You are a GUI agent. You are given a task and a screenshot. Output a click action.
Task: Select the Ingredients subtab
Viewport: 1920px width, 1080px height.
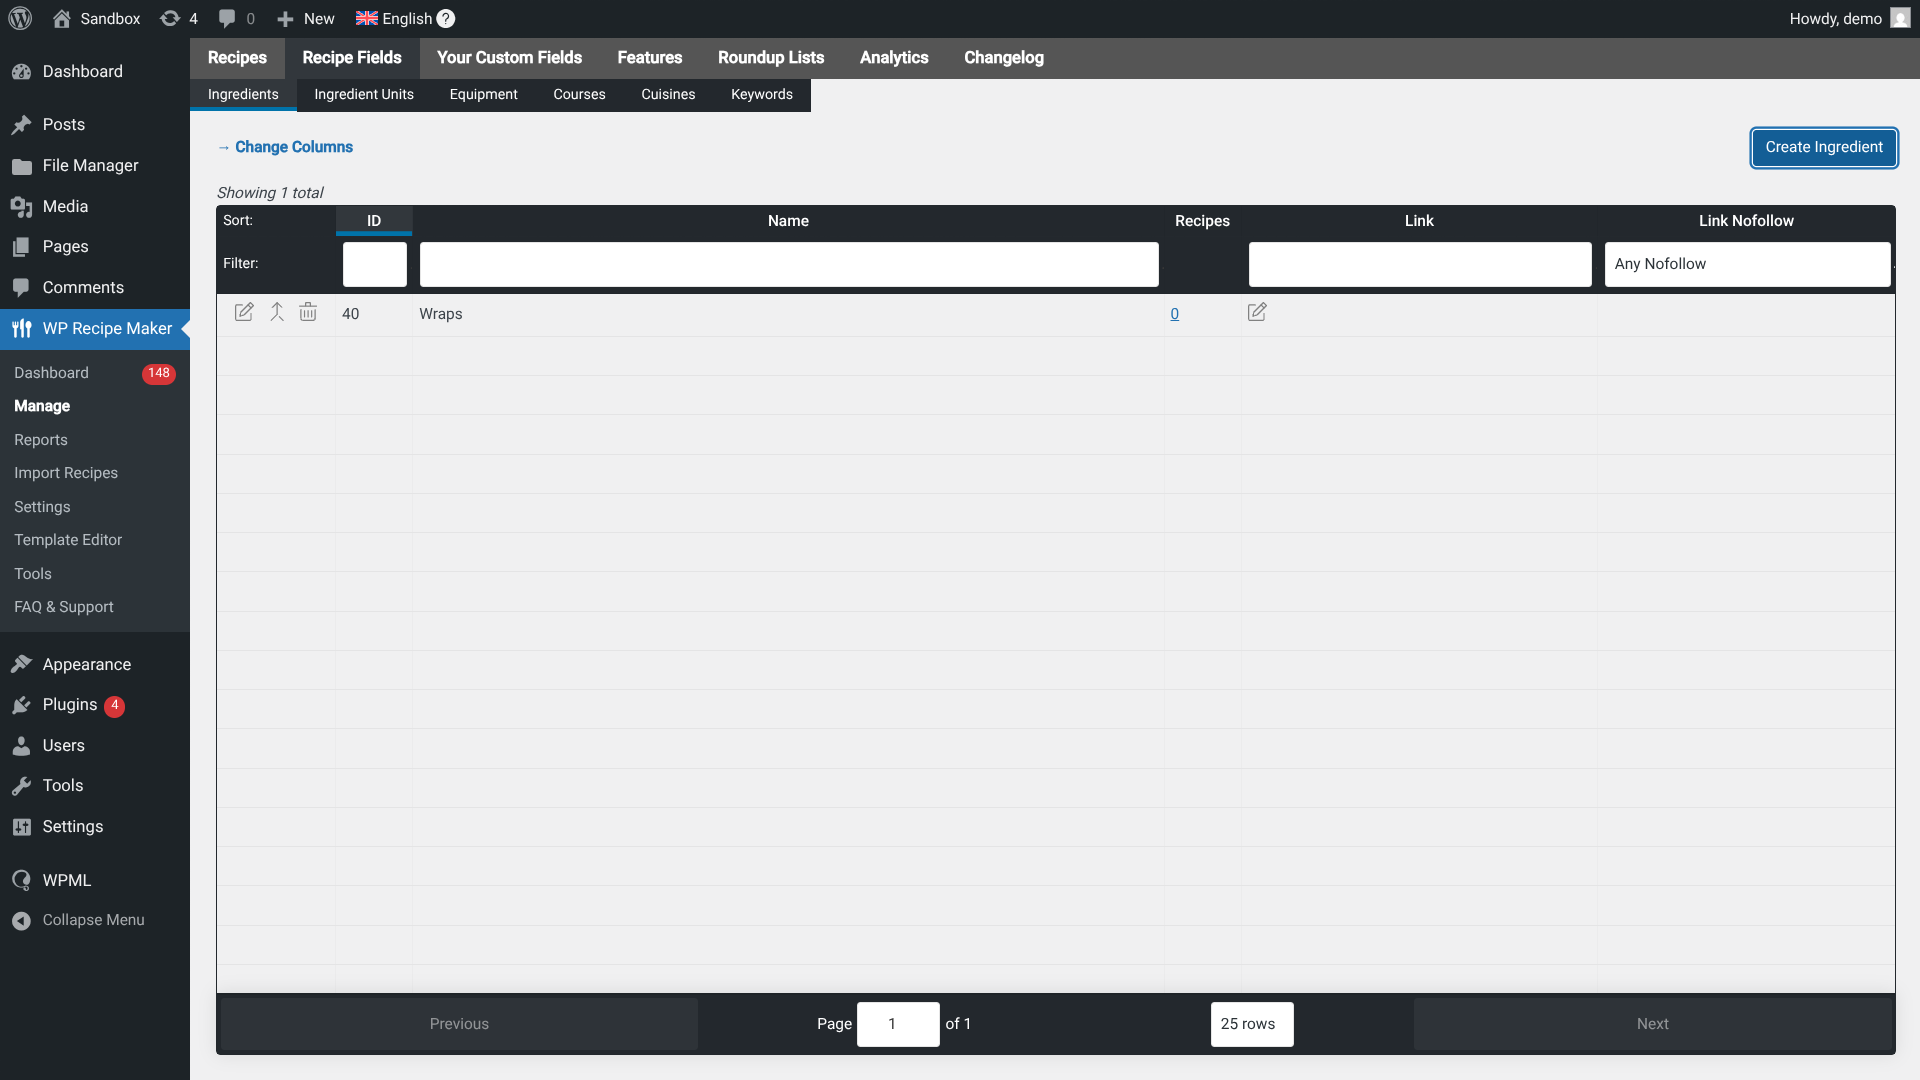[x=243, y=94]
